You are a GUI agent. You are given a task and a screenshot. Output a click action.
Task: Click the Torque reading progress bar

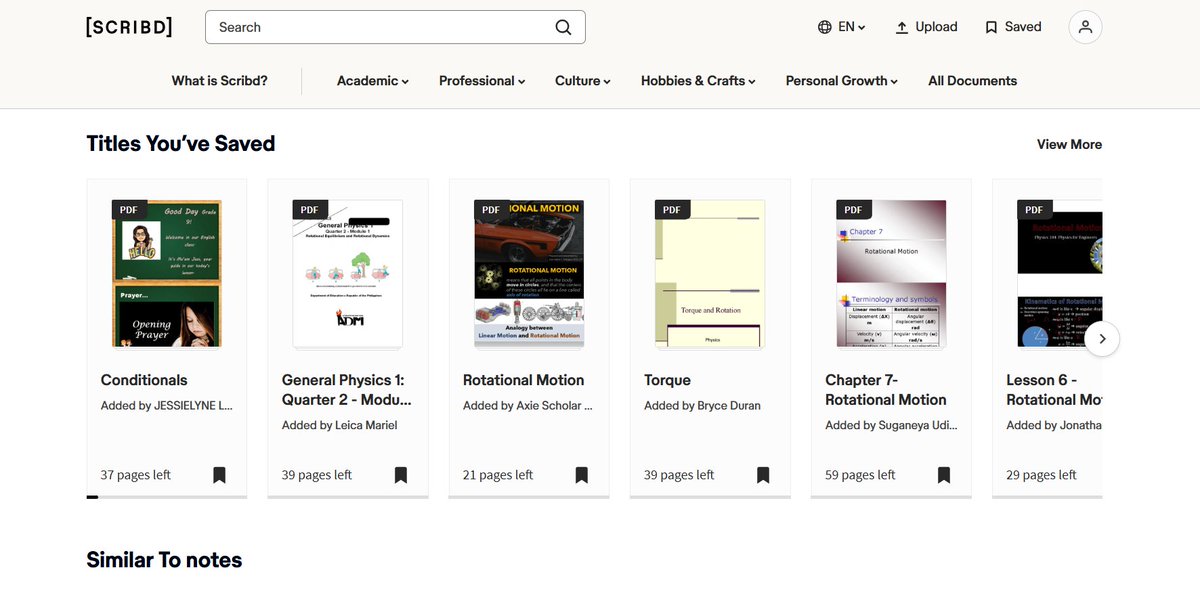(x=710, y=496)
